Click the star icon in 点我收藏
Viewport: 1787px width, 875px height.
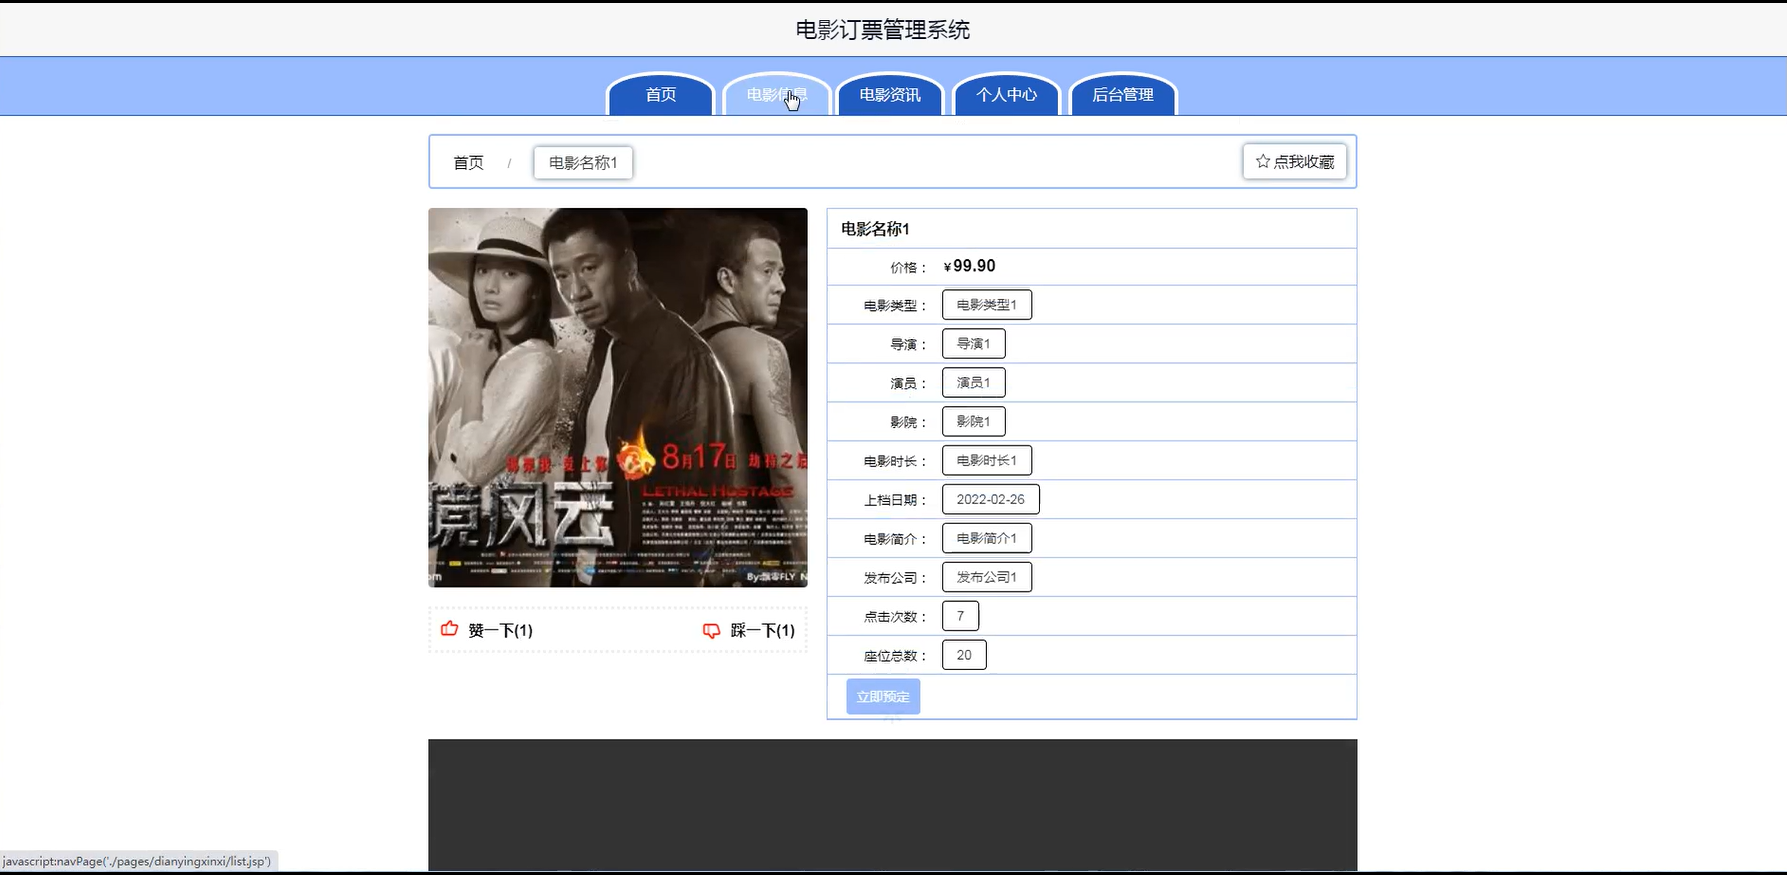[x=1263, y=161]
